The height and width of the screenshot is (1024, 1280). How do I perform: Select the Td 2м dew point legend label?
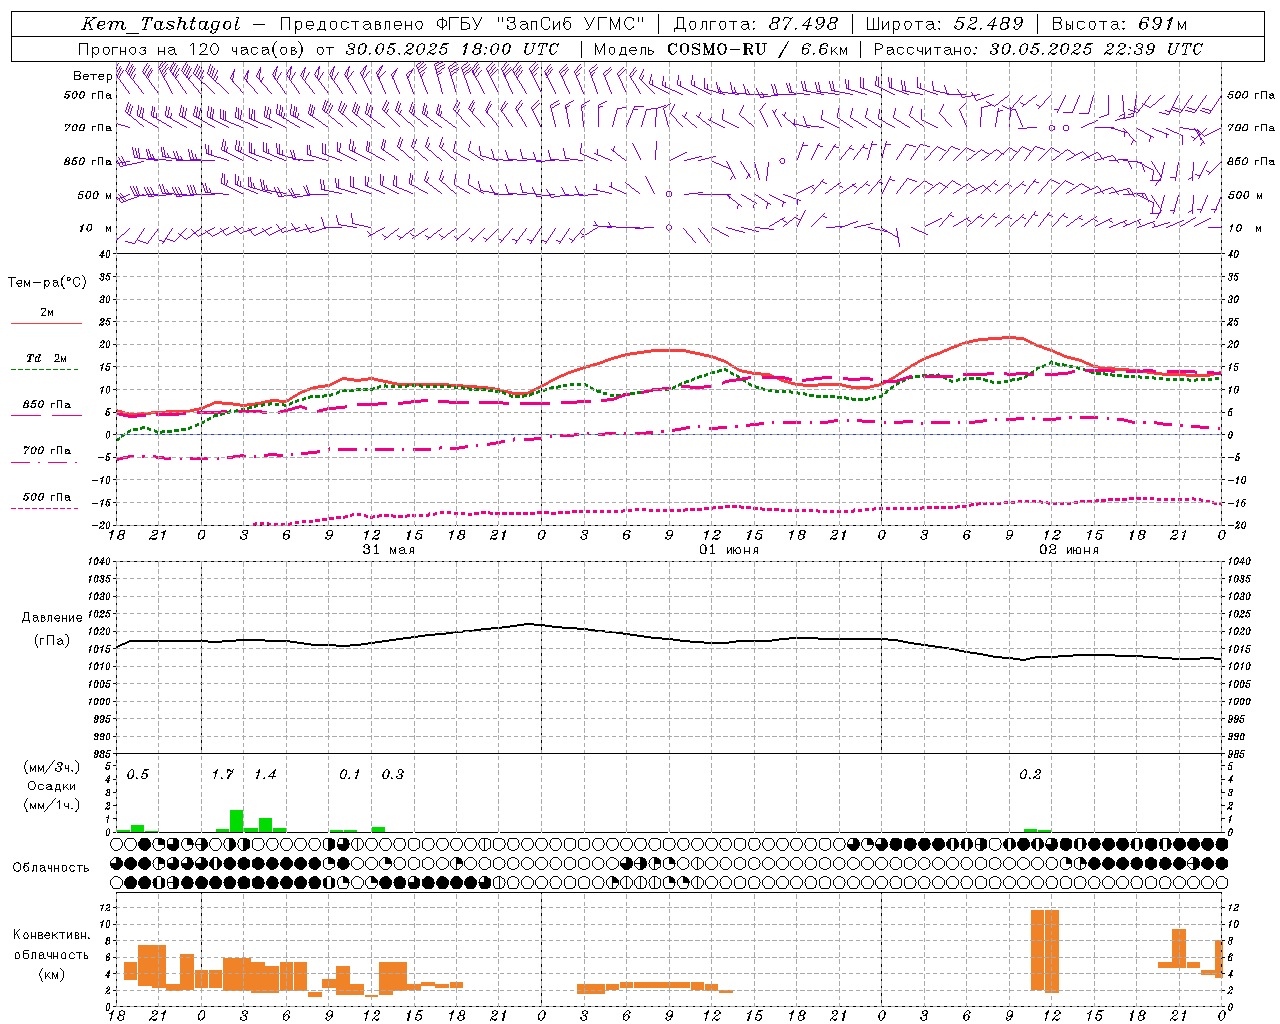point(47,358)
